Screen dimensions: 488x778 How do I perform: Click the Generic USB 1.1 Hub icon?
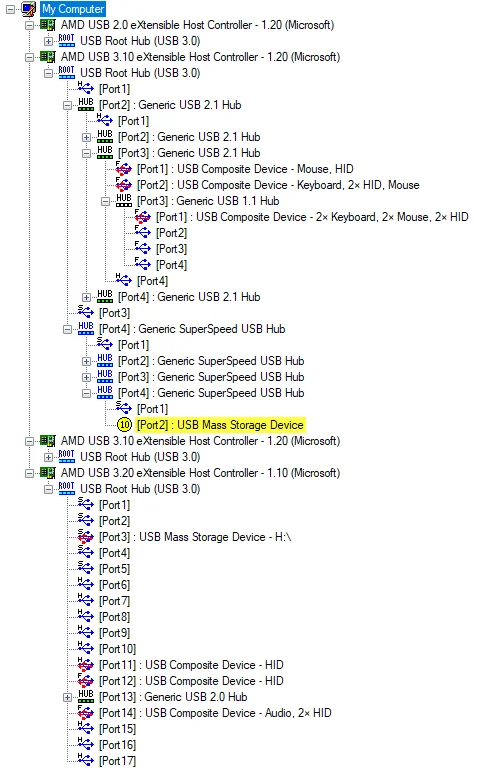point(124,200)
